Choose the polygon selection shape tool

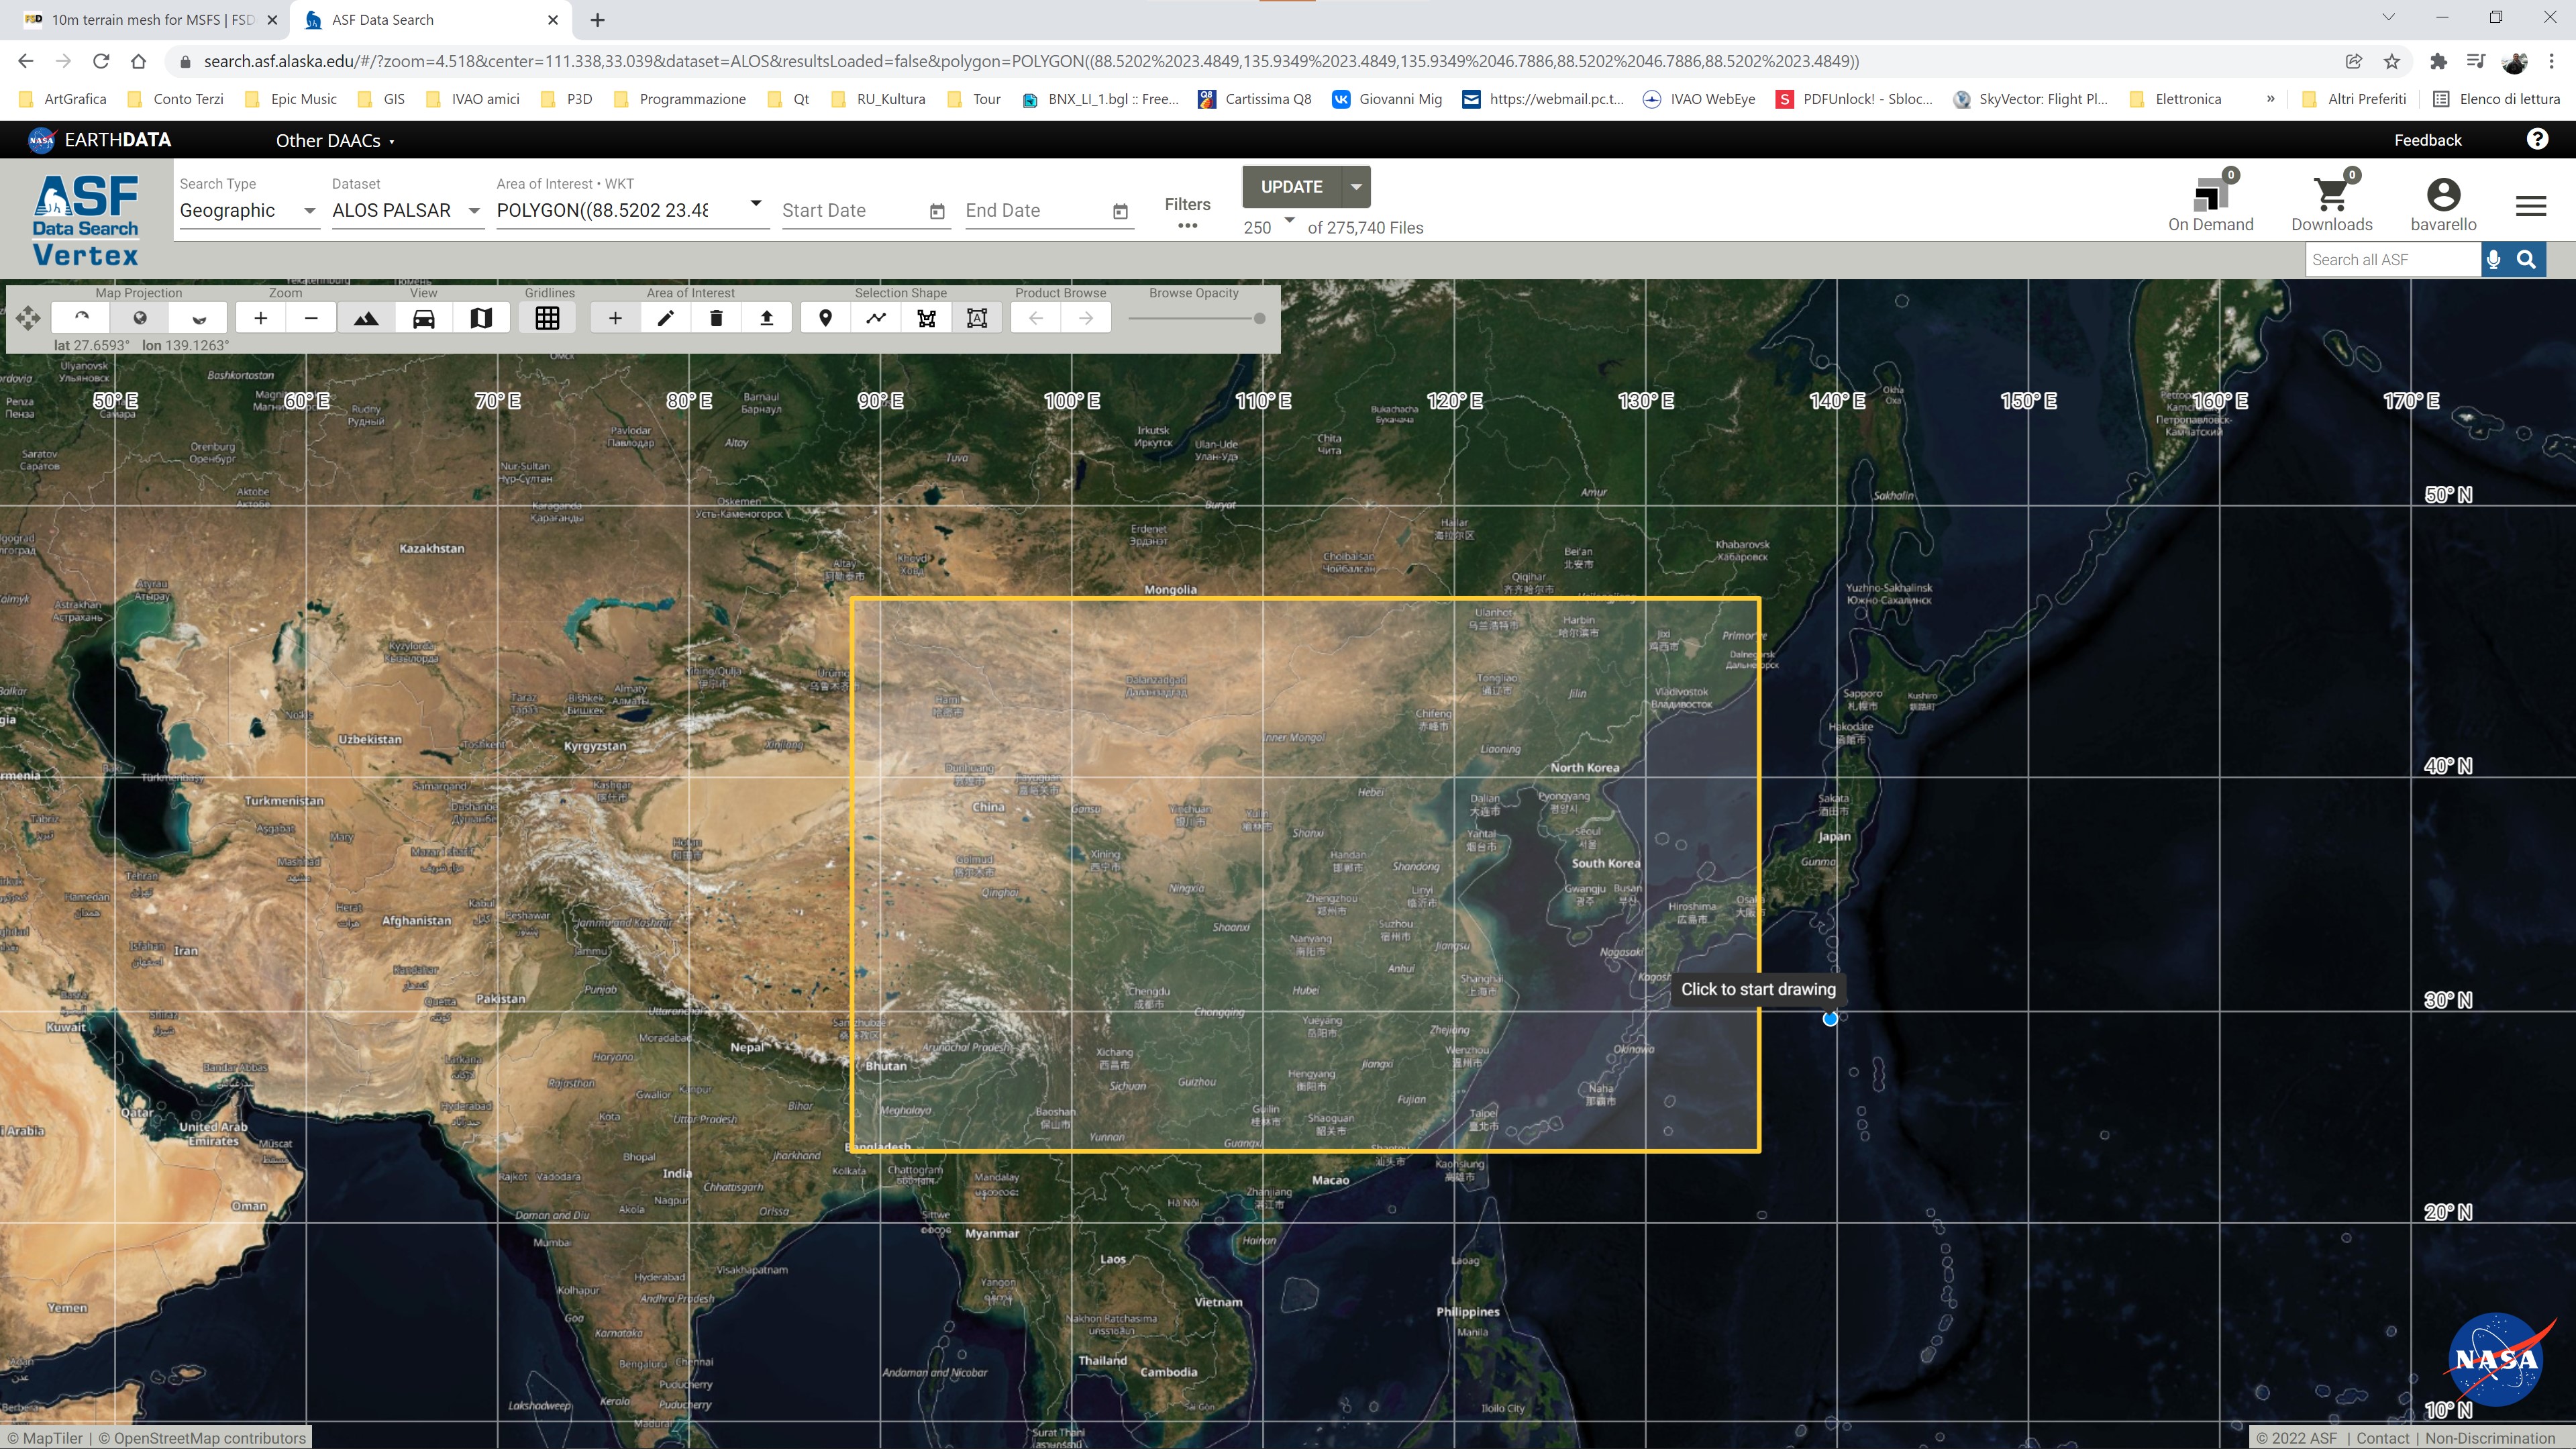pos(927,318)
